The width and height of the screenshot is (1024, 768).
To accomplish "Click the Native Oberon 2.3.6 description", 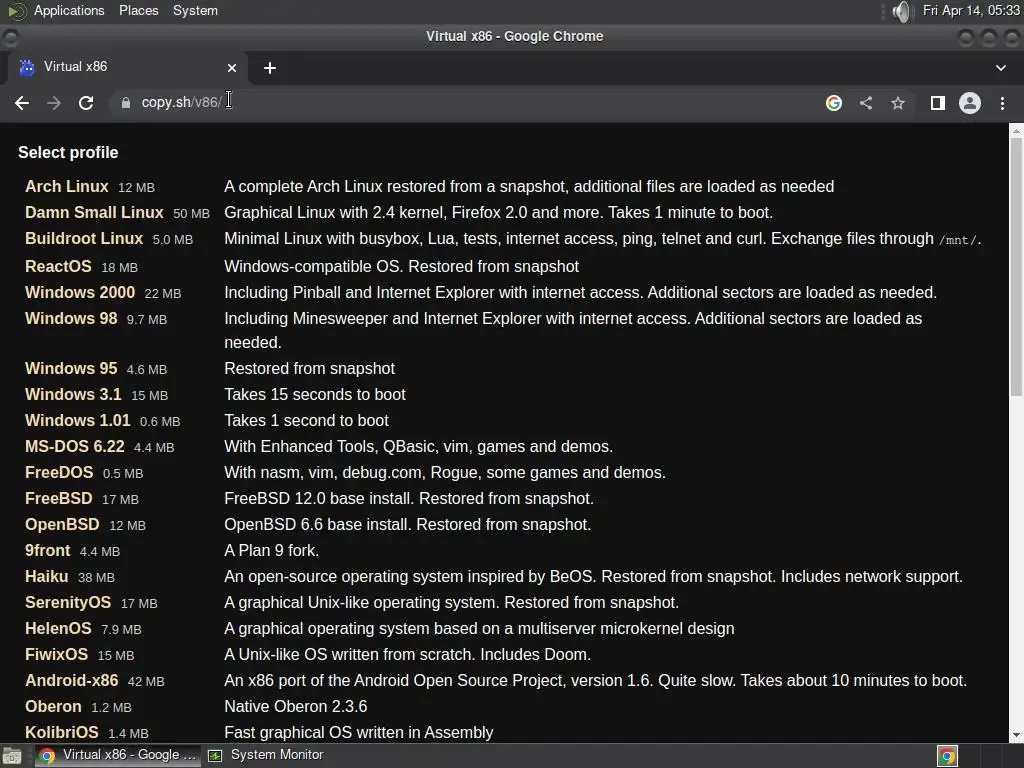I will point(296,707).
